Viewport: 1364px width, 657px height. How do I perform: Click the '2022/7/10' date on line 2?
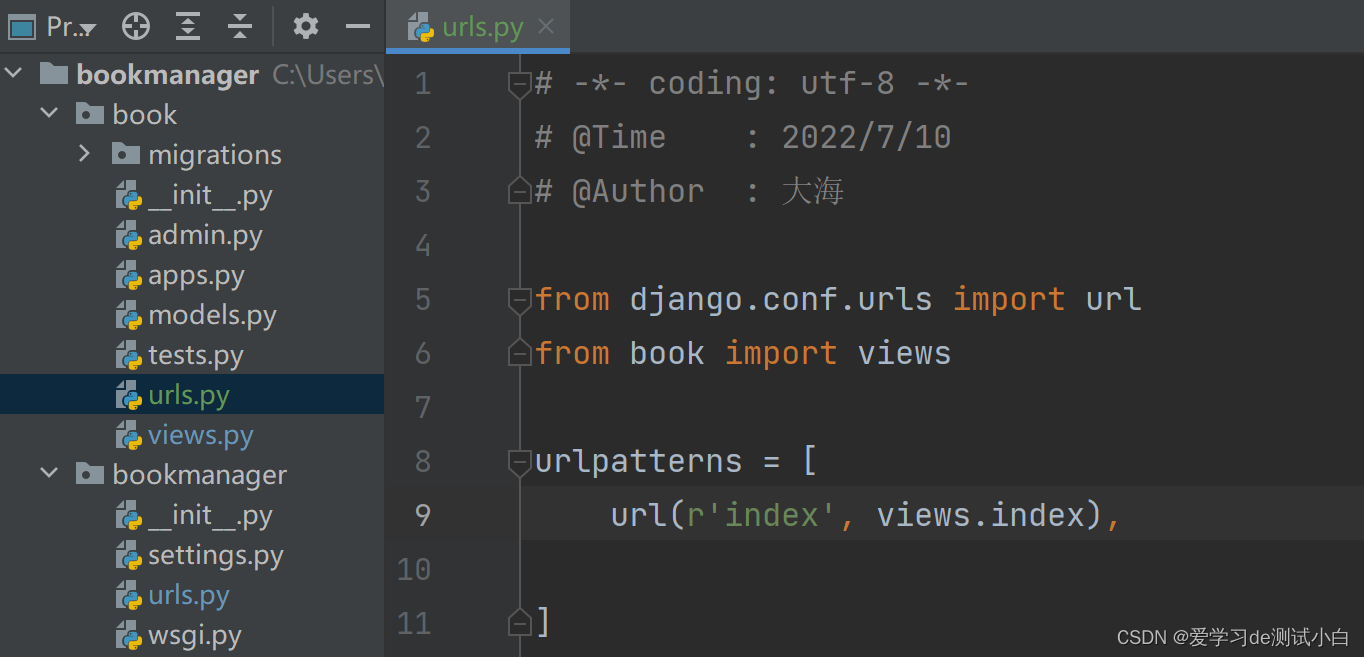tap(866, 137)
